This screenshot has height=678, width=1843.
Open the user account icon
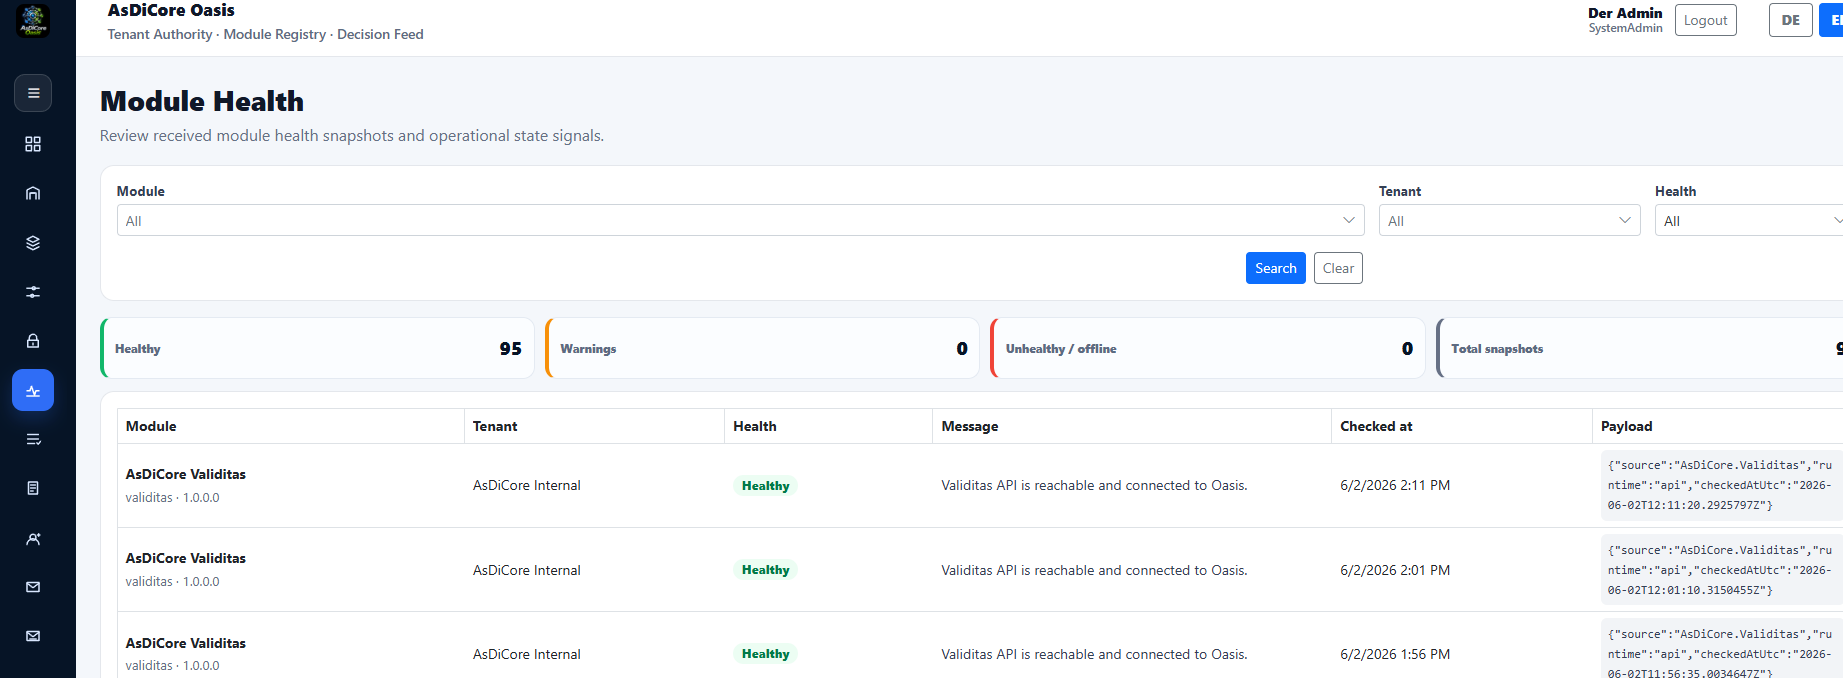coord(33,538)
